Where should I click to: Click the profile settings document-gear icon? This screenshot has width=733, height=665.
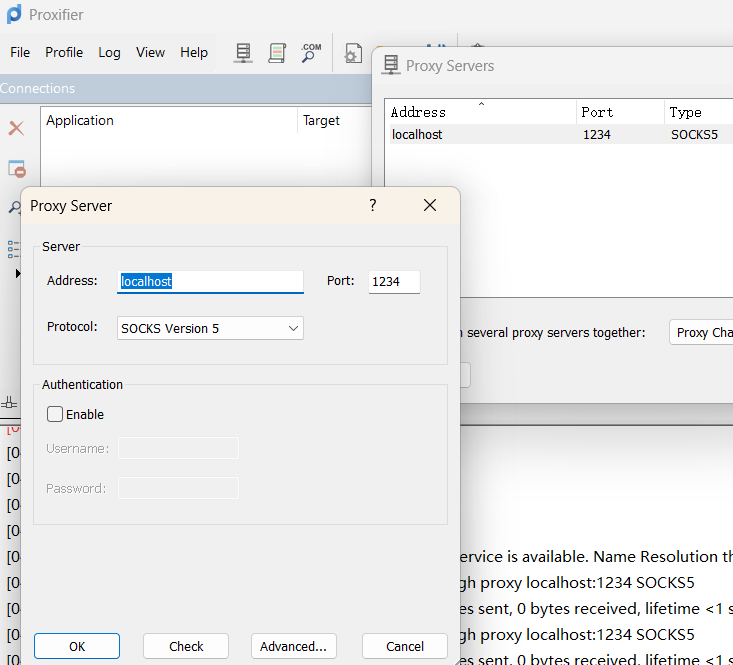point(353,53)
